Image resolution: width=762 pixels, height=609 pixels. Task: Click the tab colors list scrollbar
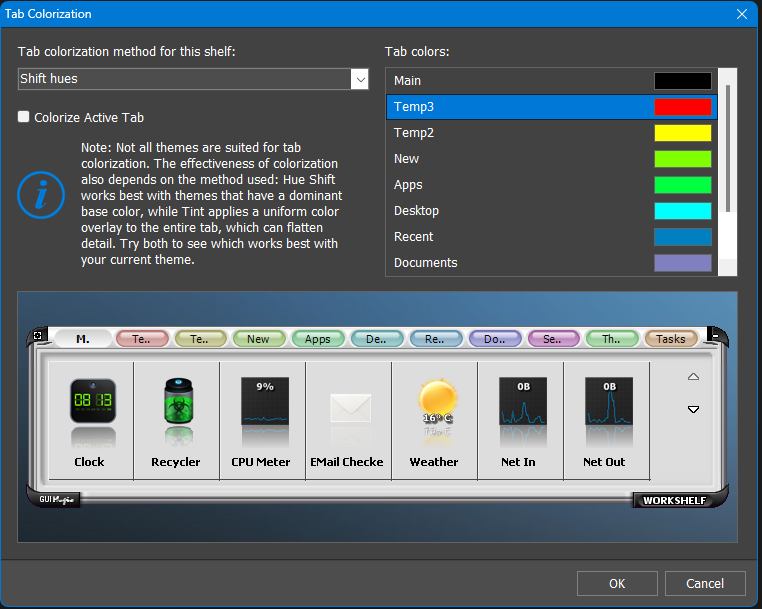pyautogui.click(x=727, y=150)
